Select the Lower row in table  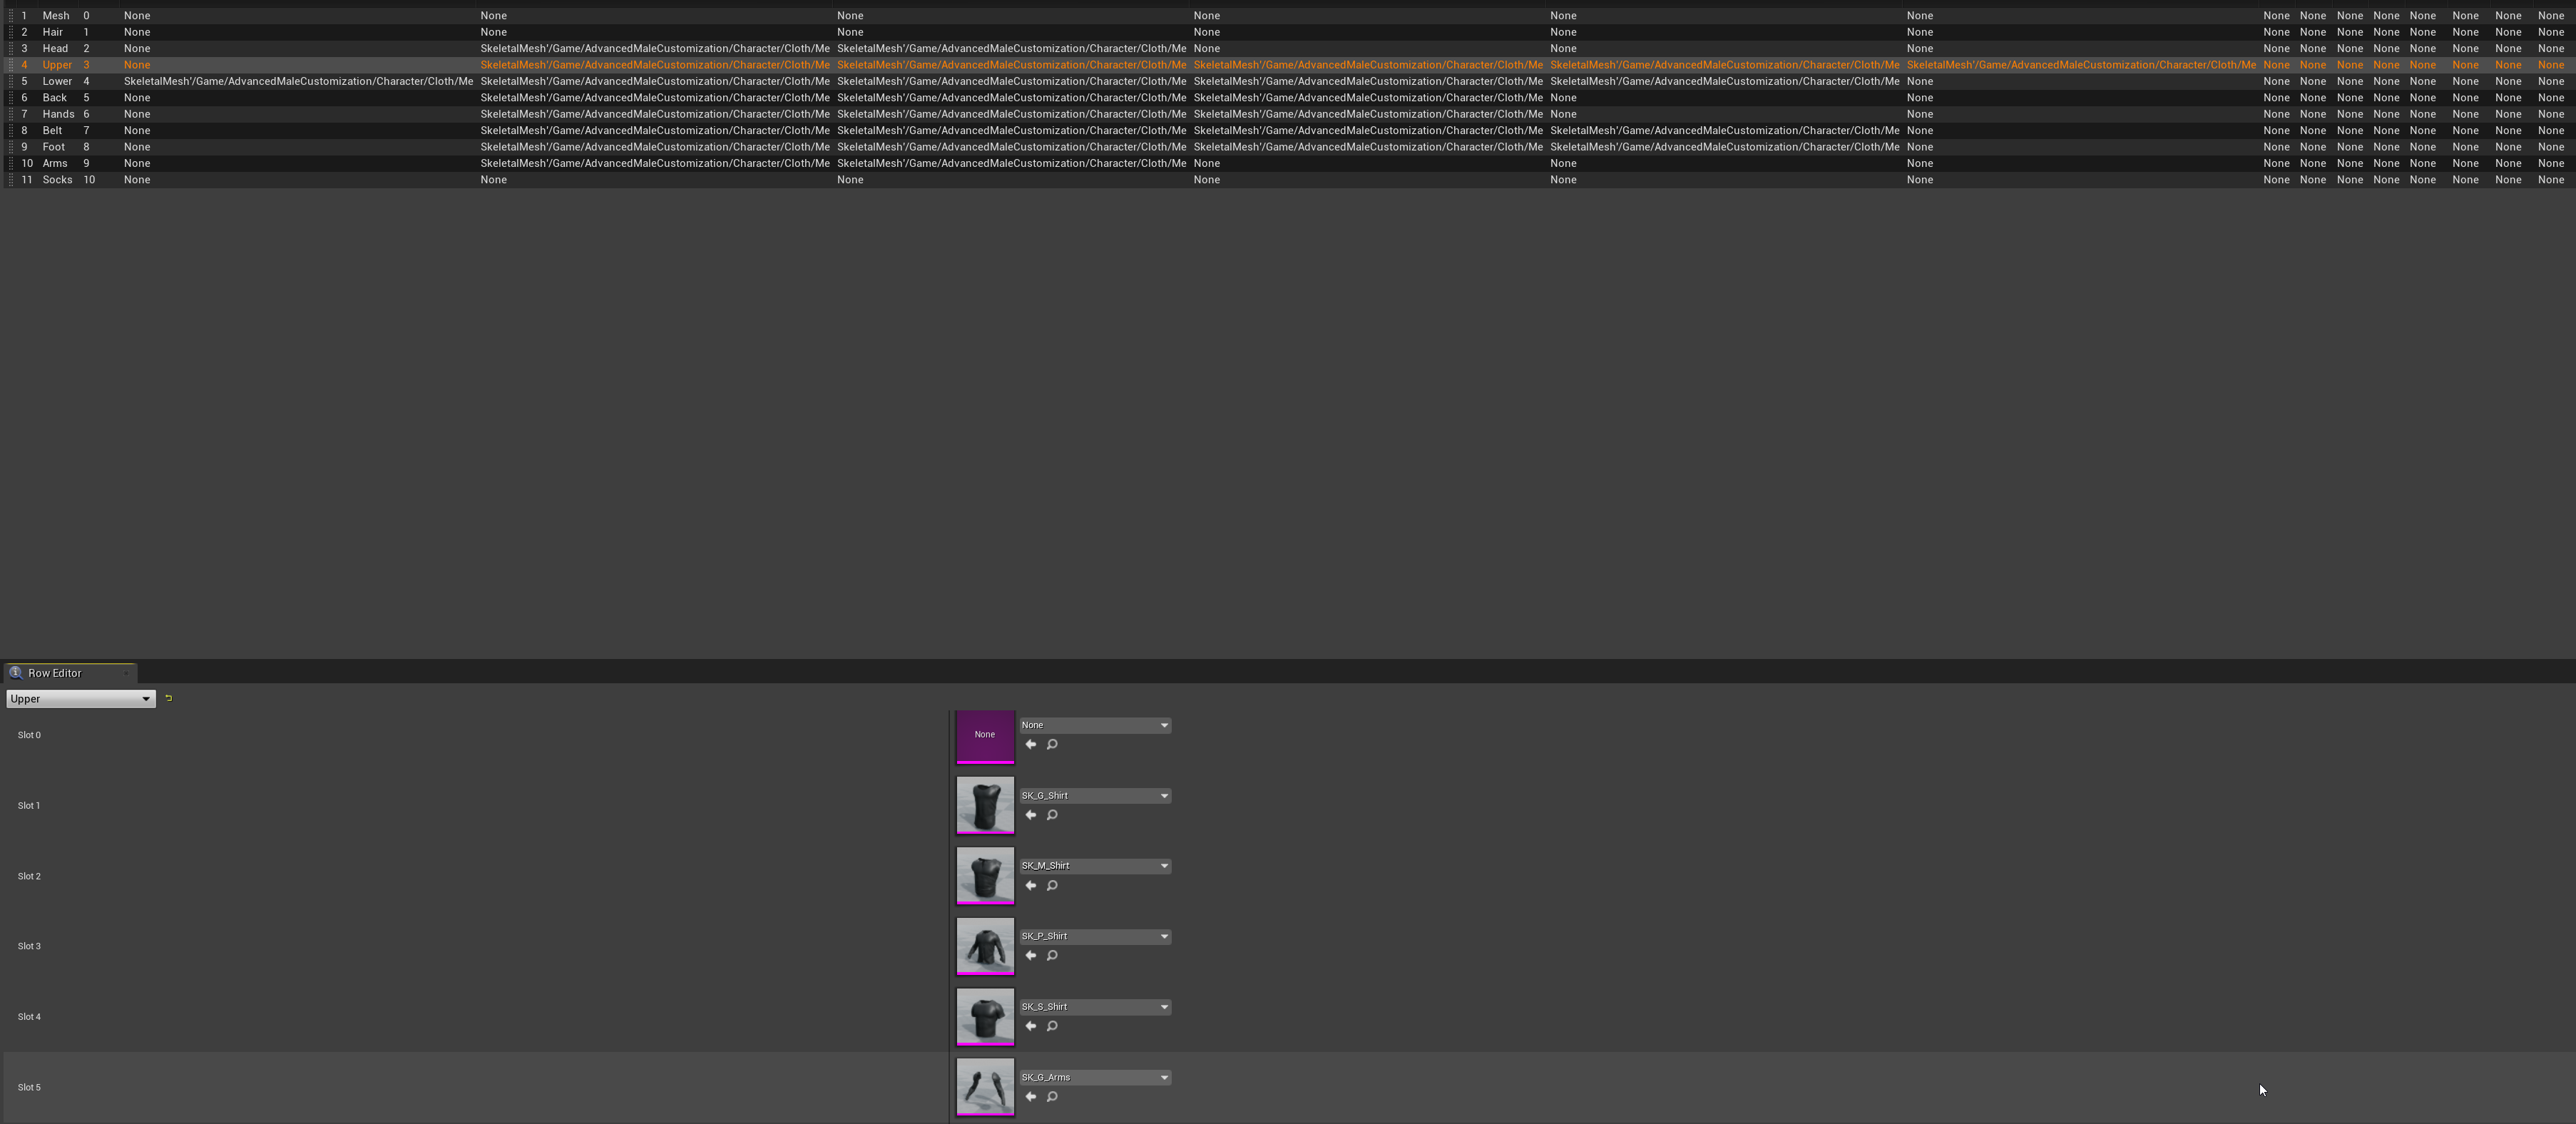(x=57, y=81)
